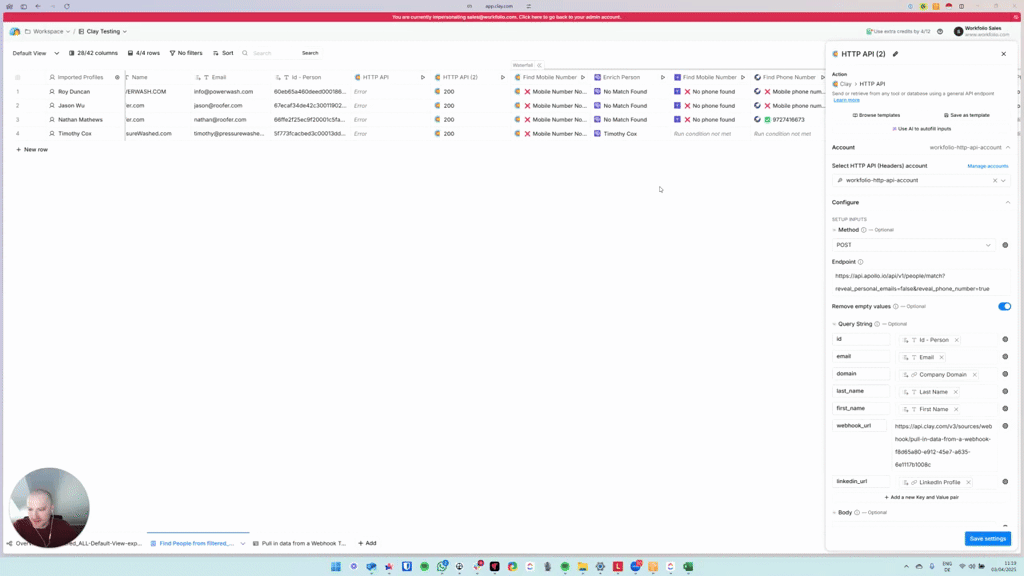The image size is (1024, 576).
Task: Collapse the Configure section
Action: pyautogui.click(x=1007, y=203)
